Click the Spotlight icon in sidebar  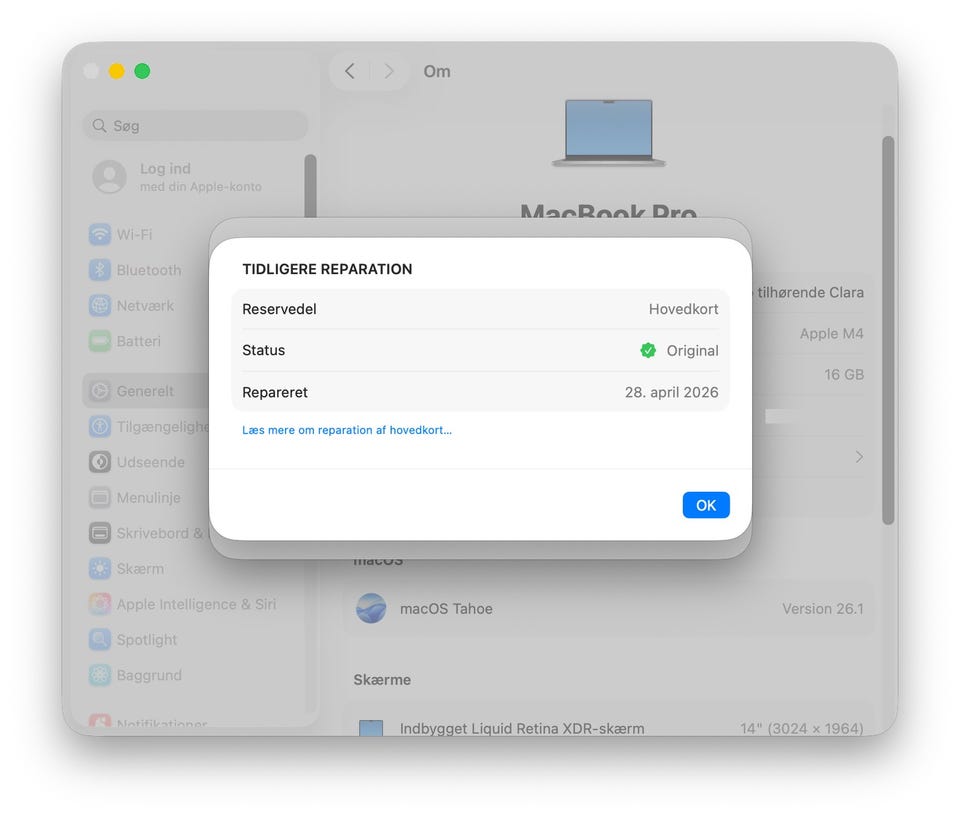100,639
